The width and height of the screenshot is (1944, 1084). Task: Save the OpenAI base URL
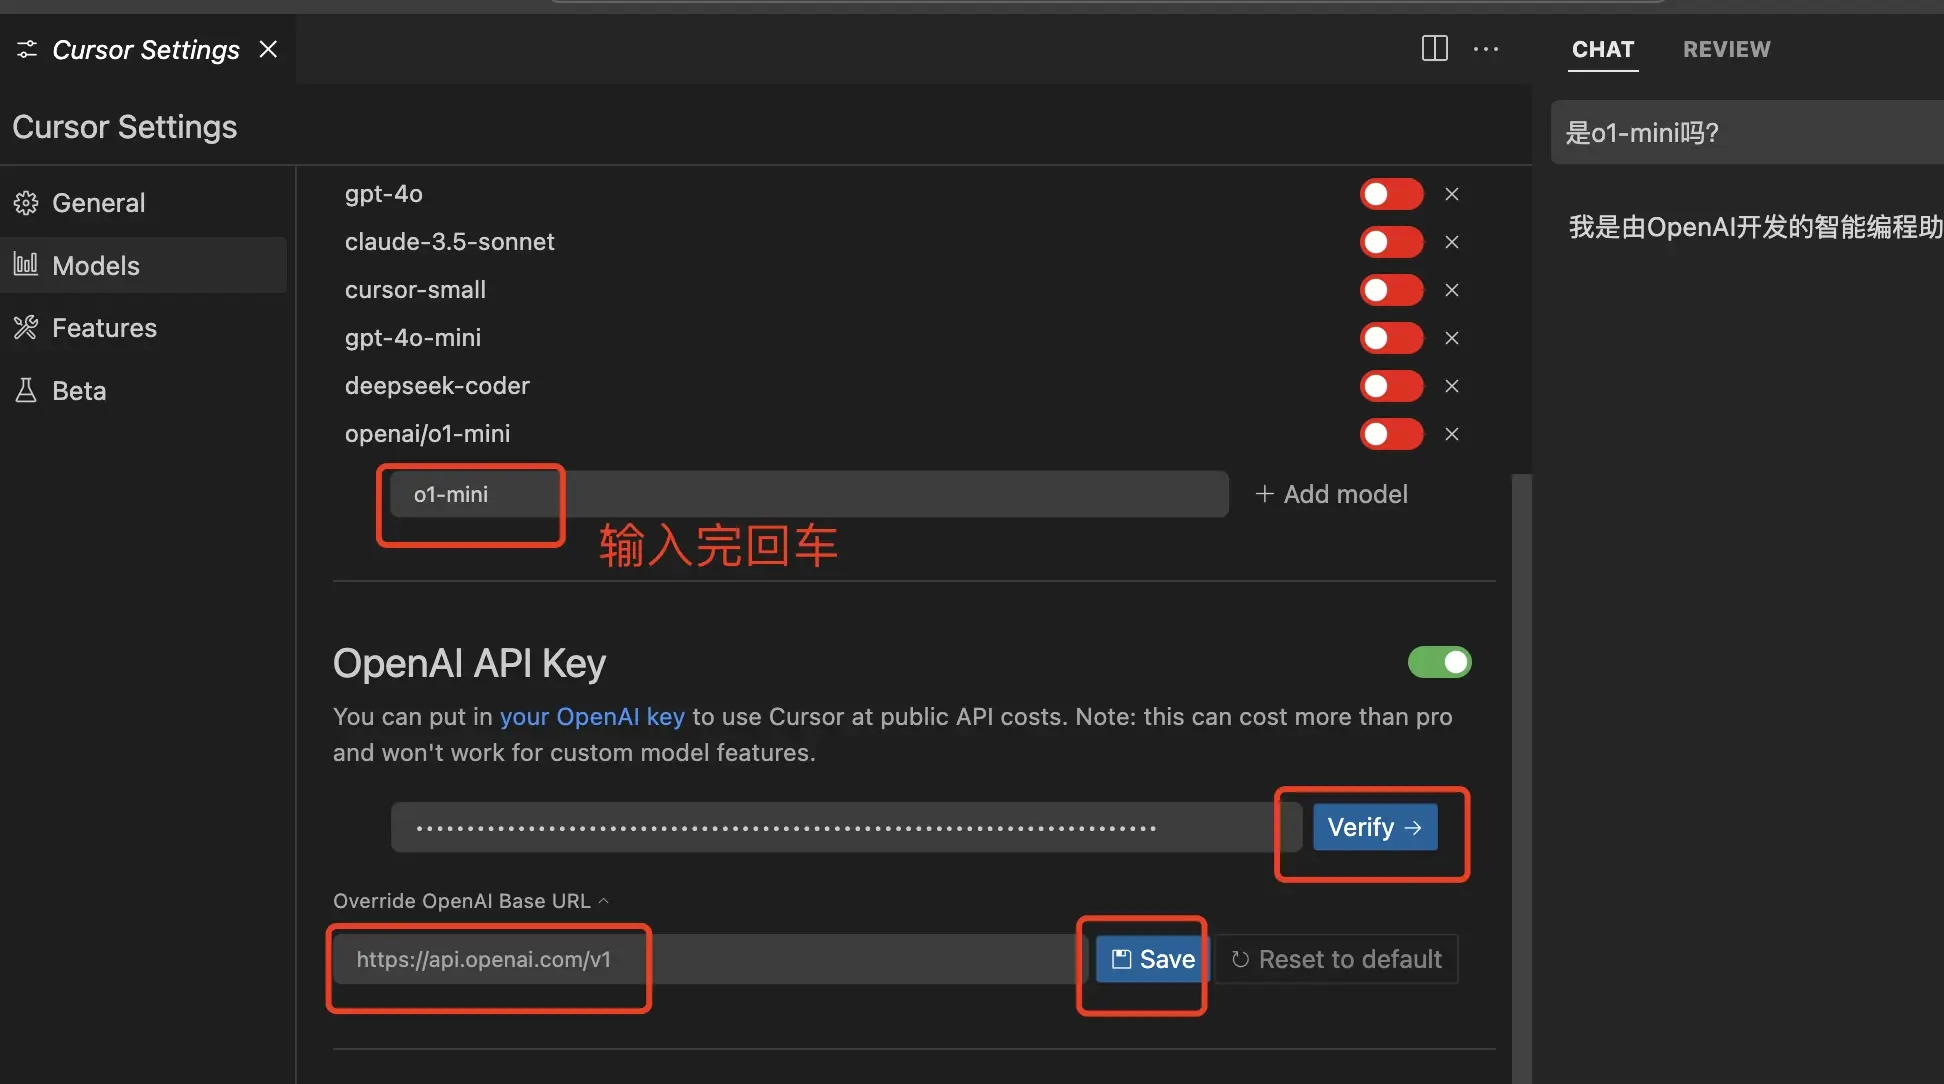pos(1152,959)
